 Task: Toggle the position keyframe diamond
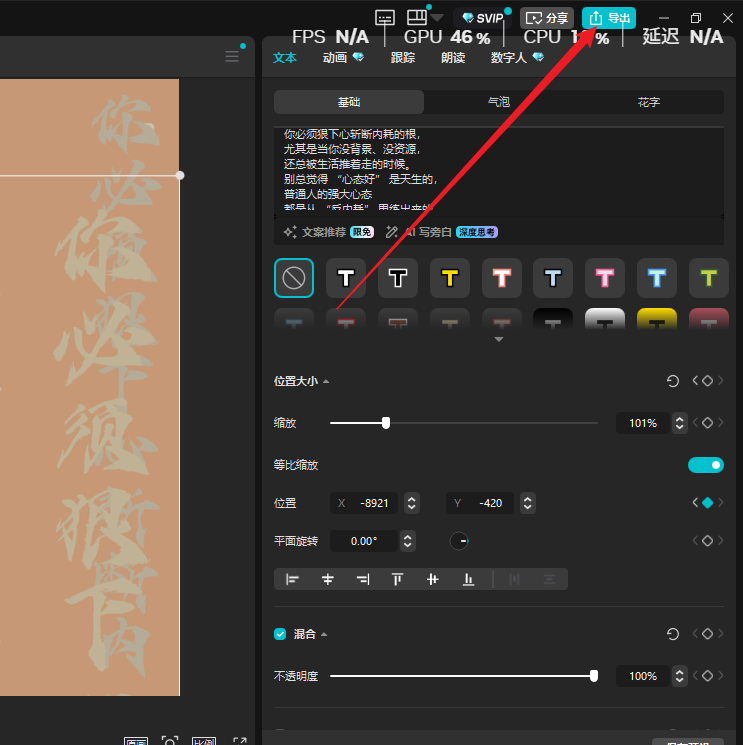[707, 503]
